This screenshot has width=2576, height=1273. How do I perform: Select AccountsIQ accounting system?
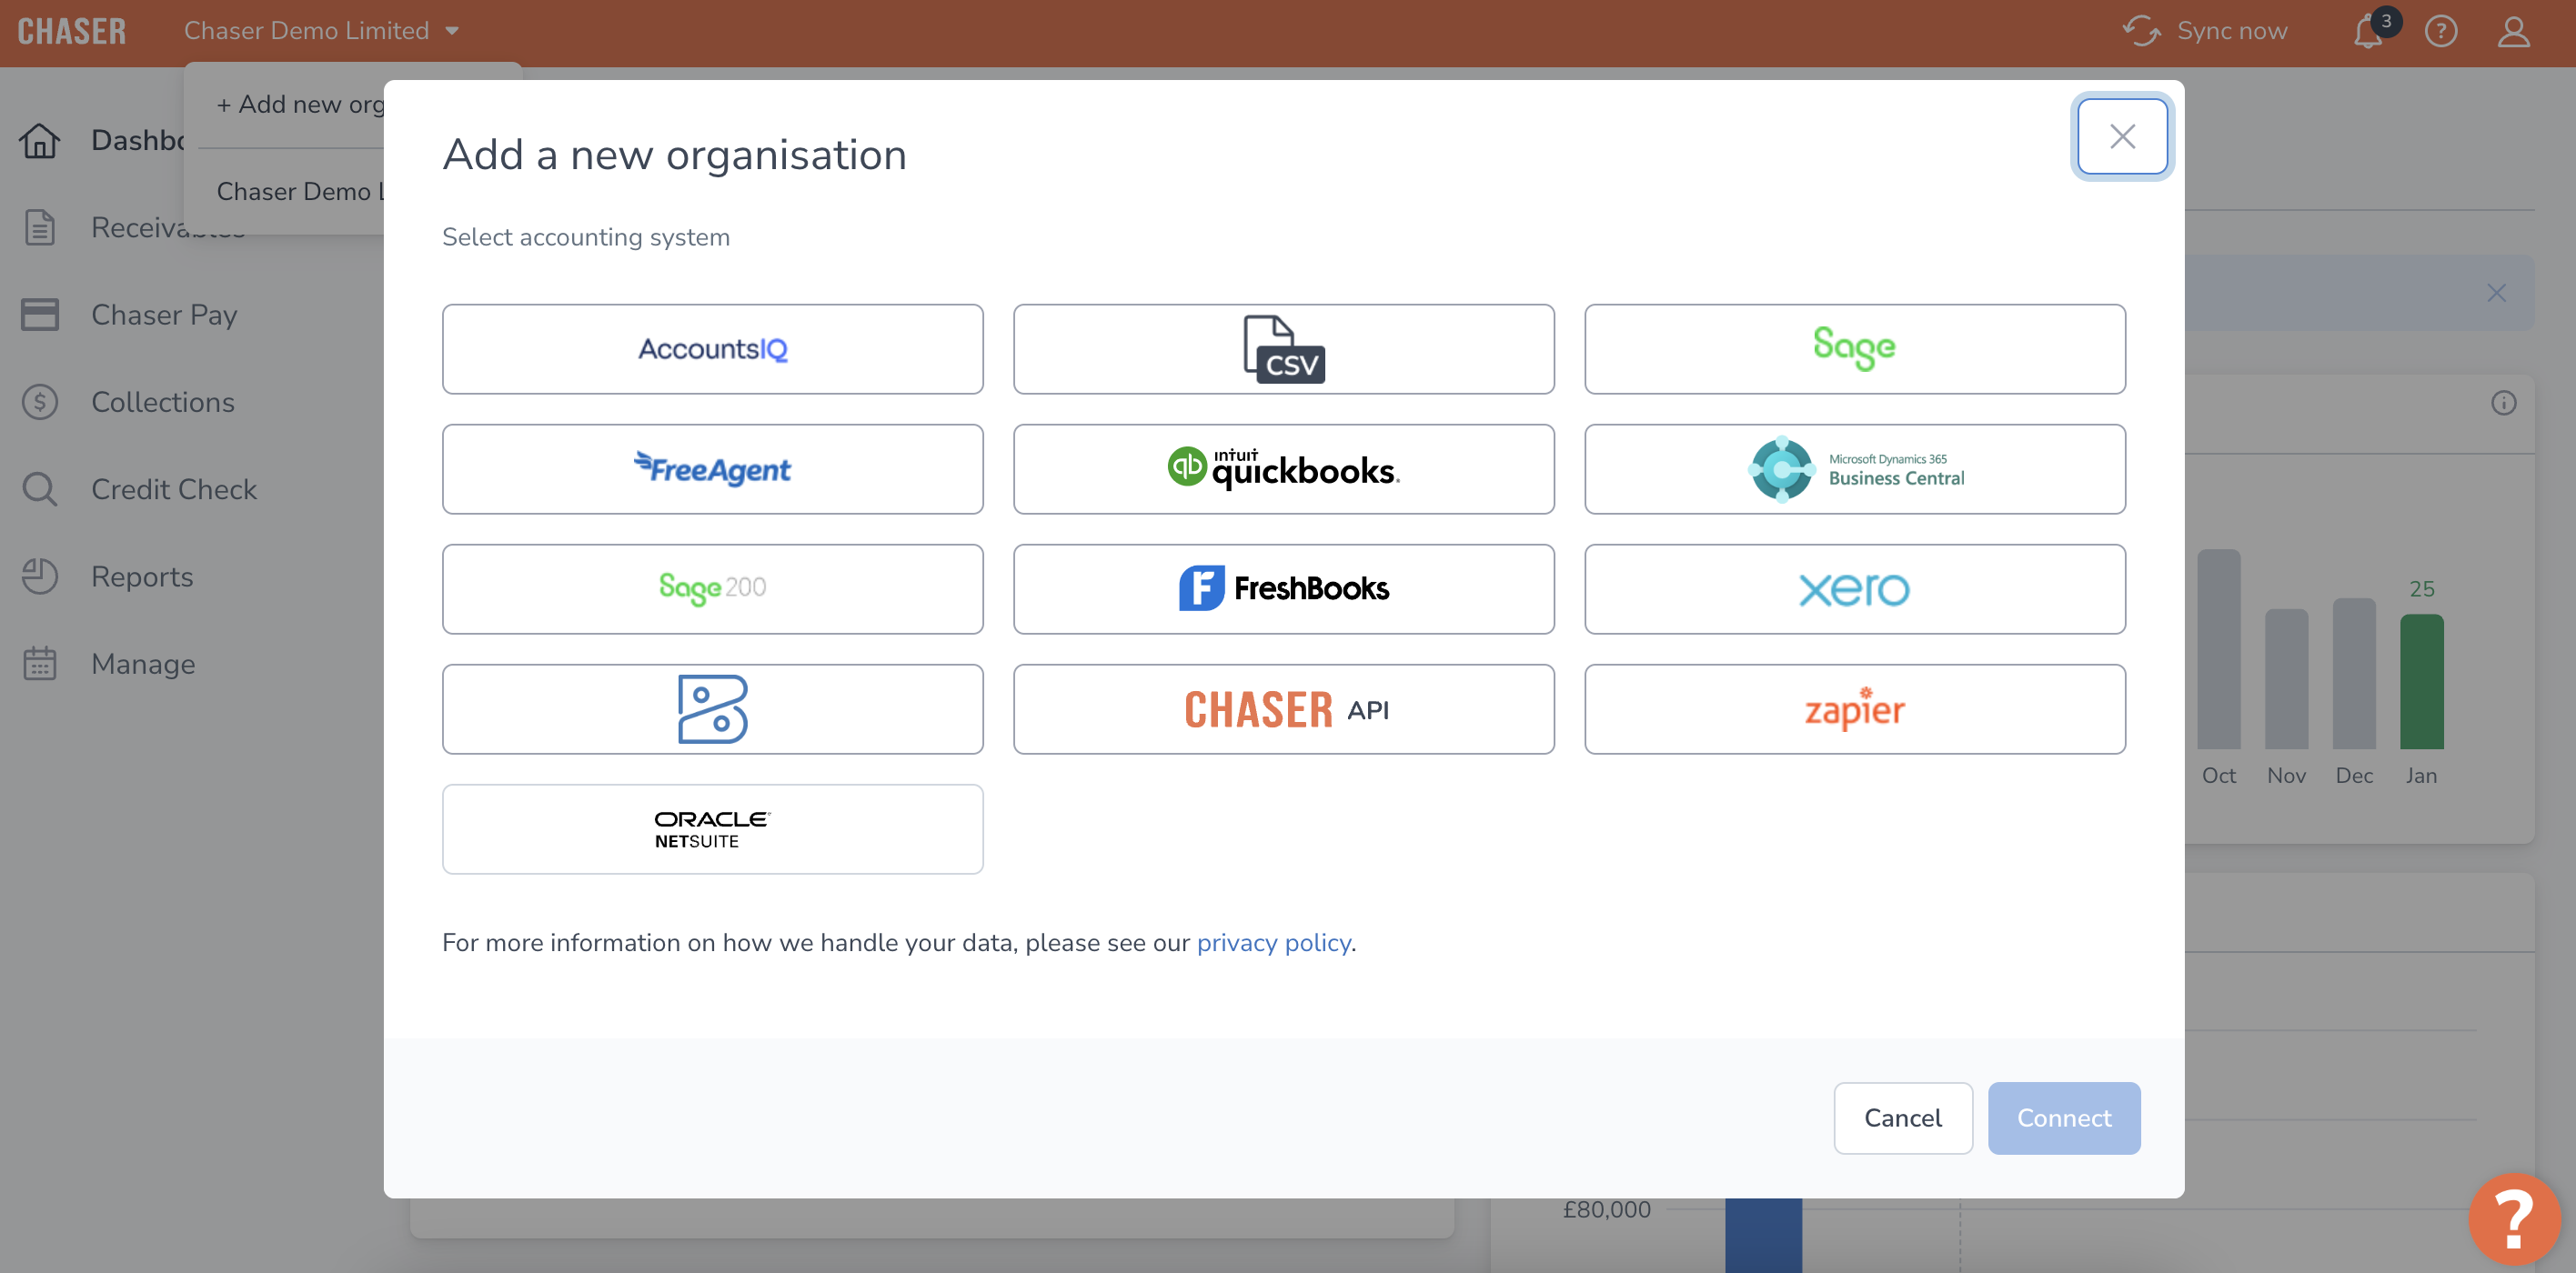711,348
